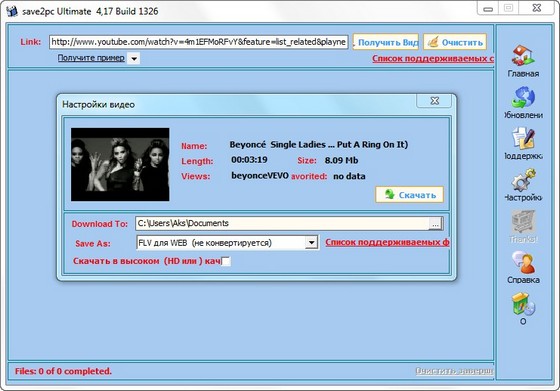Click the Получить Видео button

coord(386,42)
